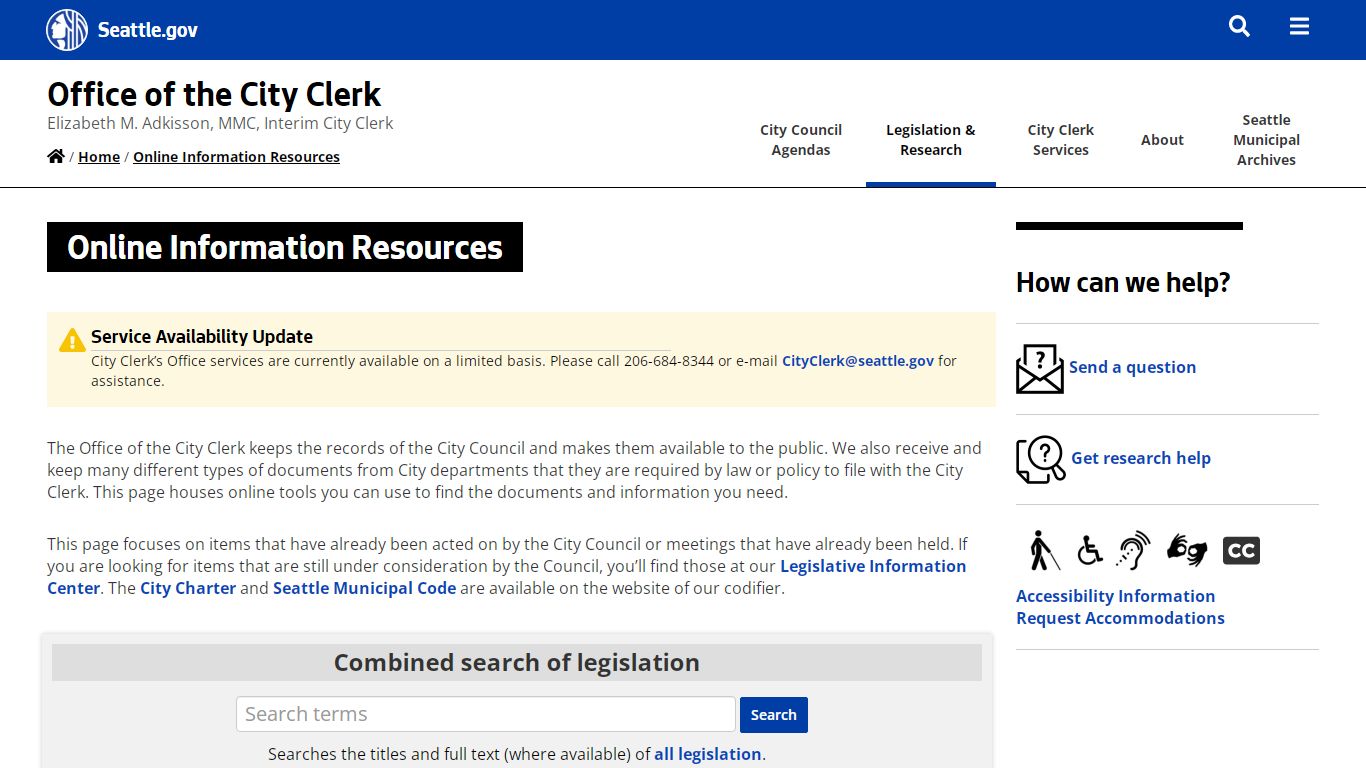
Task: Open Legislation & Research menu
Action: click(931, 140)
